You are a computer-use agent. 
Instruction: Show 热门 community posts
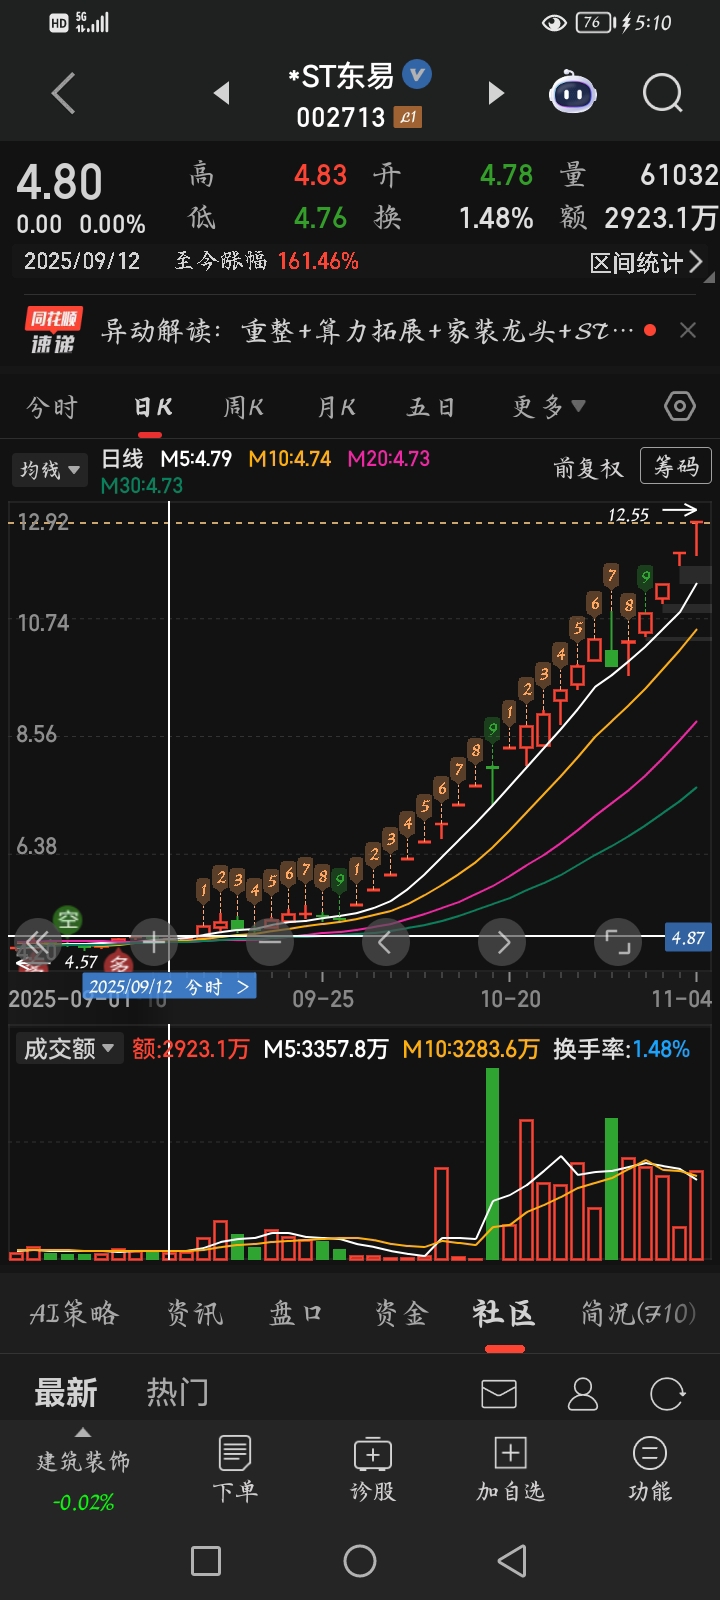(x=178, y=1392)
